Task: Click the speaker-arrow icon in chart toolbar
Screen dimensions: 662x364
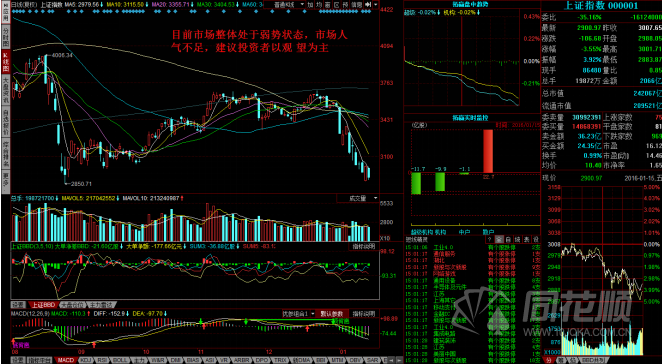Action: pos(368,4)
